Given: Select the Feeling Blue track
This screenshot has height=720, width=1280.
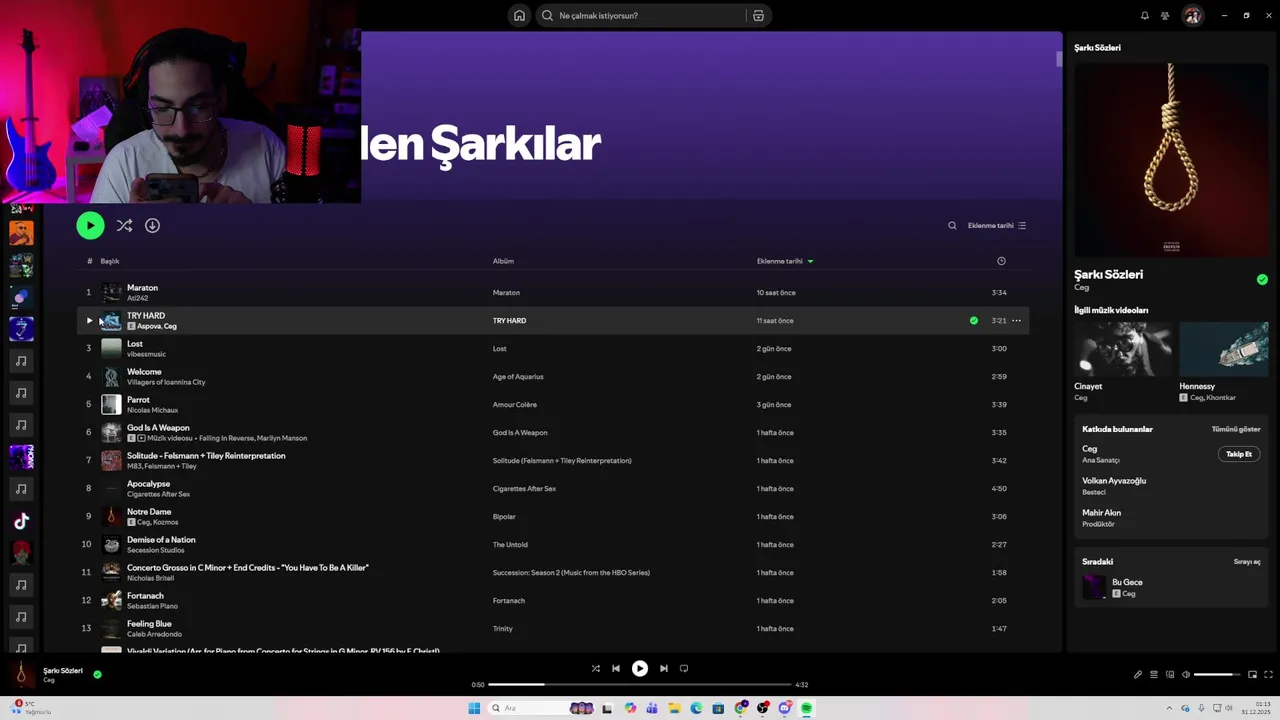Looking at the screenshot, I should tap(552, 628).
